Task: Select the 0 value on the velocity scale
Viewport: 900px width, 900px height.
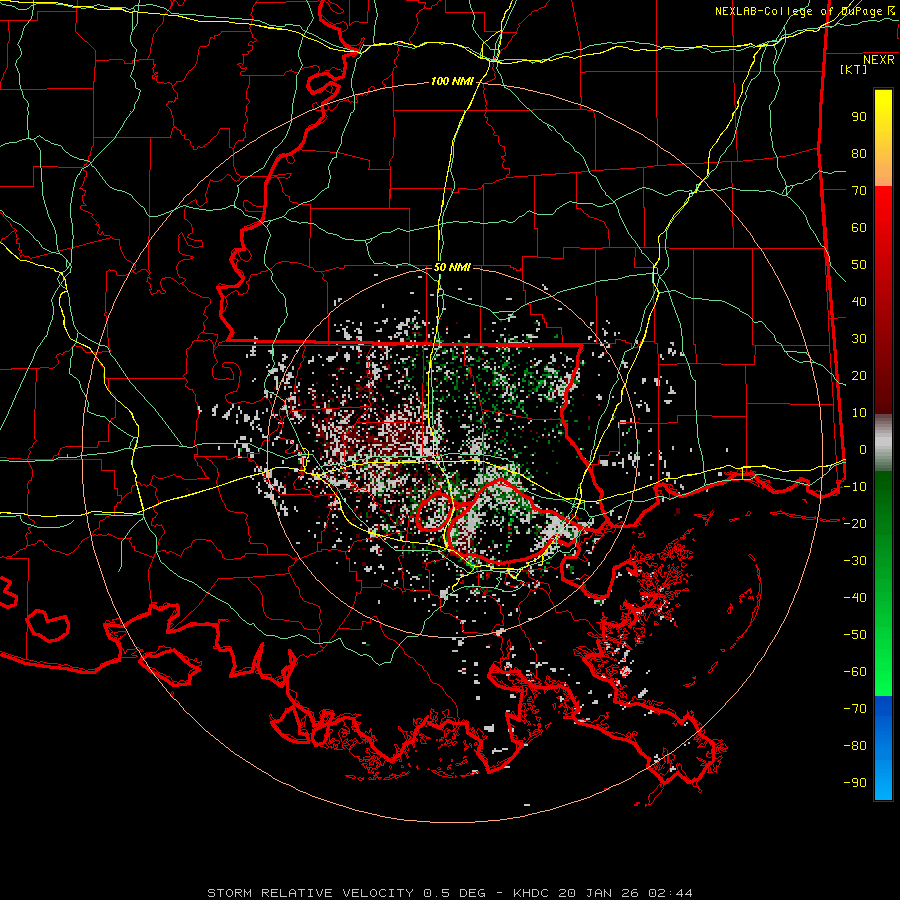Action: (863, 449)
